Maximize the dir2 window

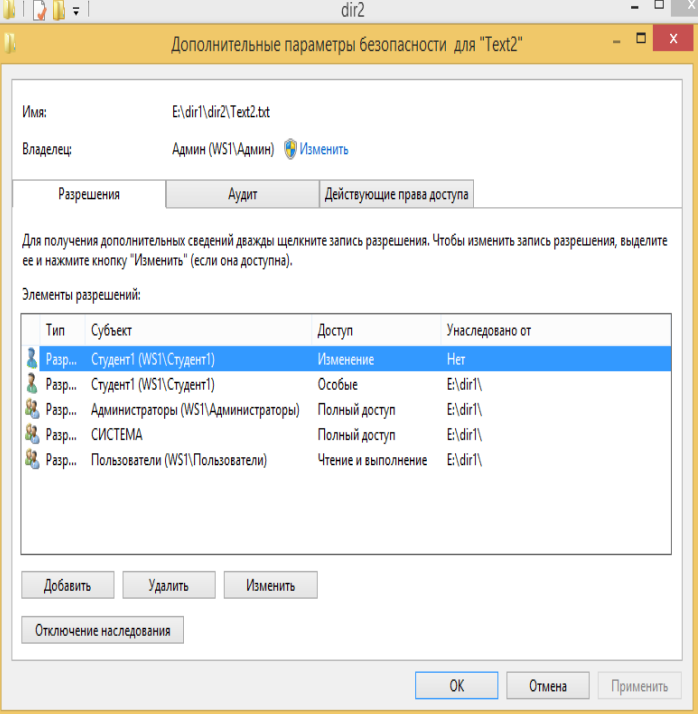click(659, 5)
